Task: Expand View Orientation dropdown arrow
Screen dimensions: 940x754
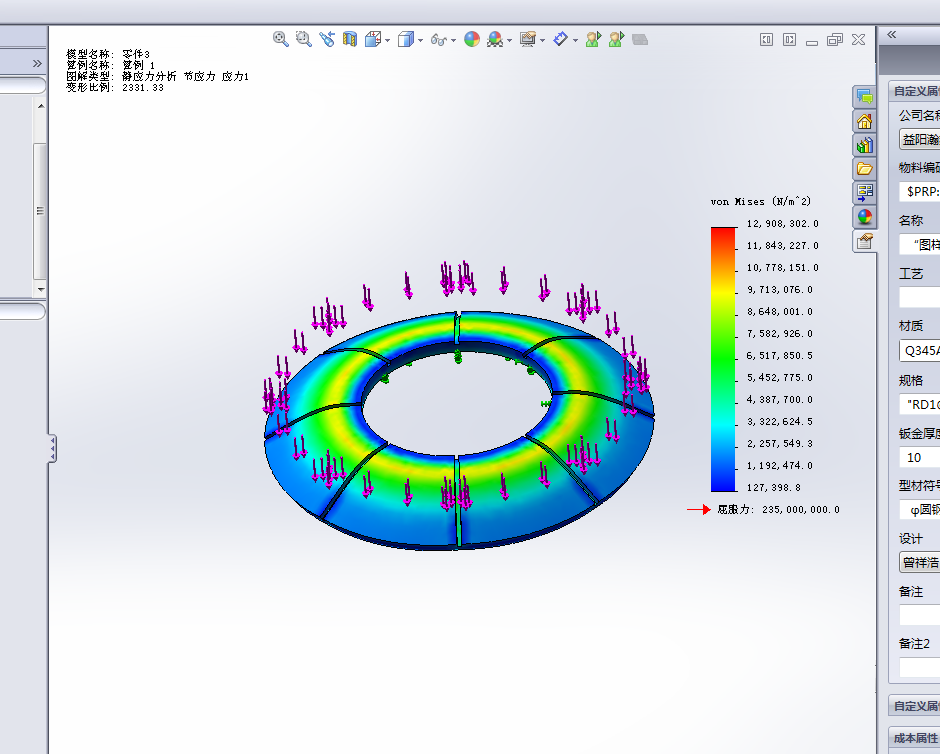Action: 388,40
